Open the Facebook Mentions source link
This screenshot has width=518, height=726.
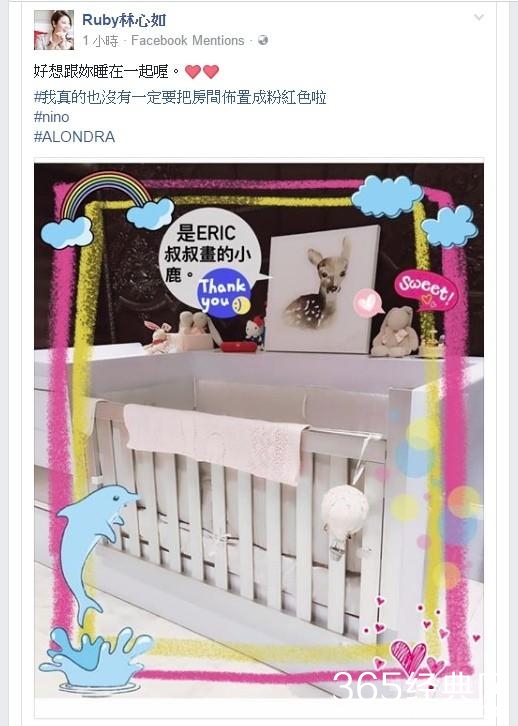[187, 41]
